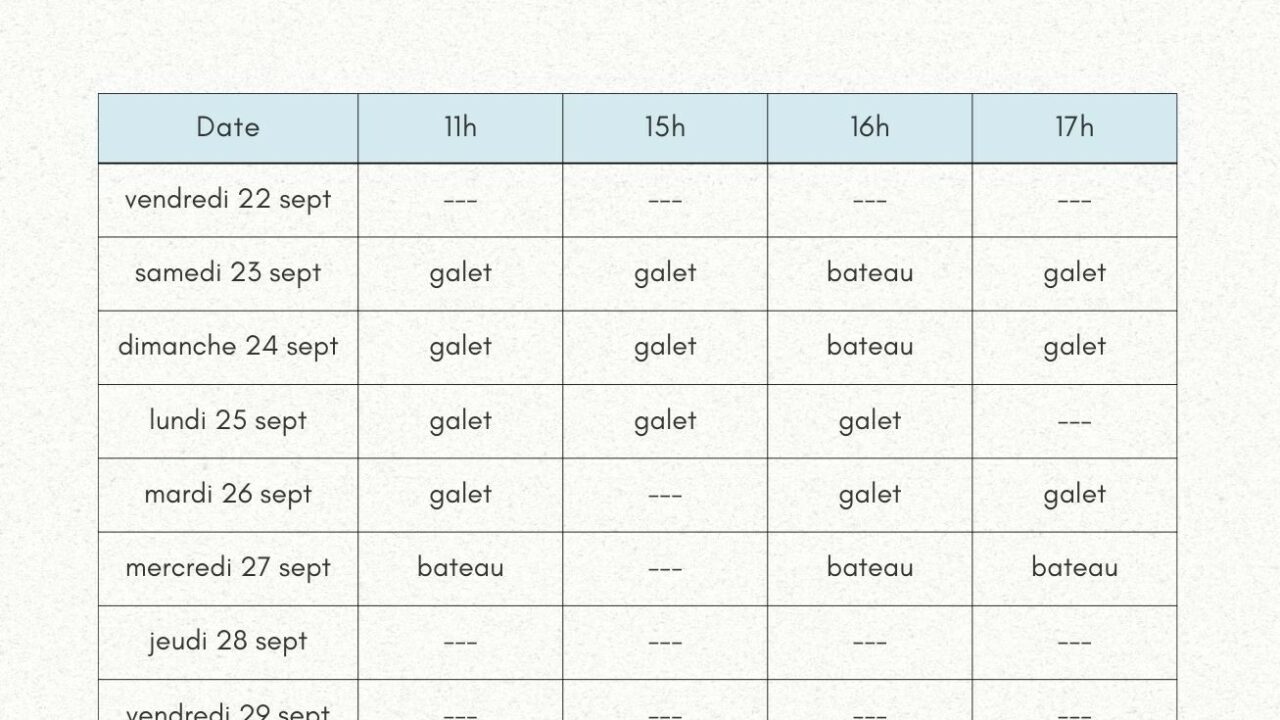Select the vendredi 22 sept cell

[228, 199]
